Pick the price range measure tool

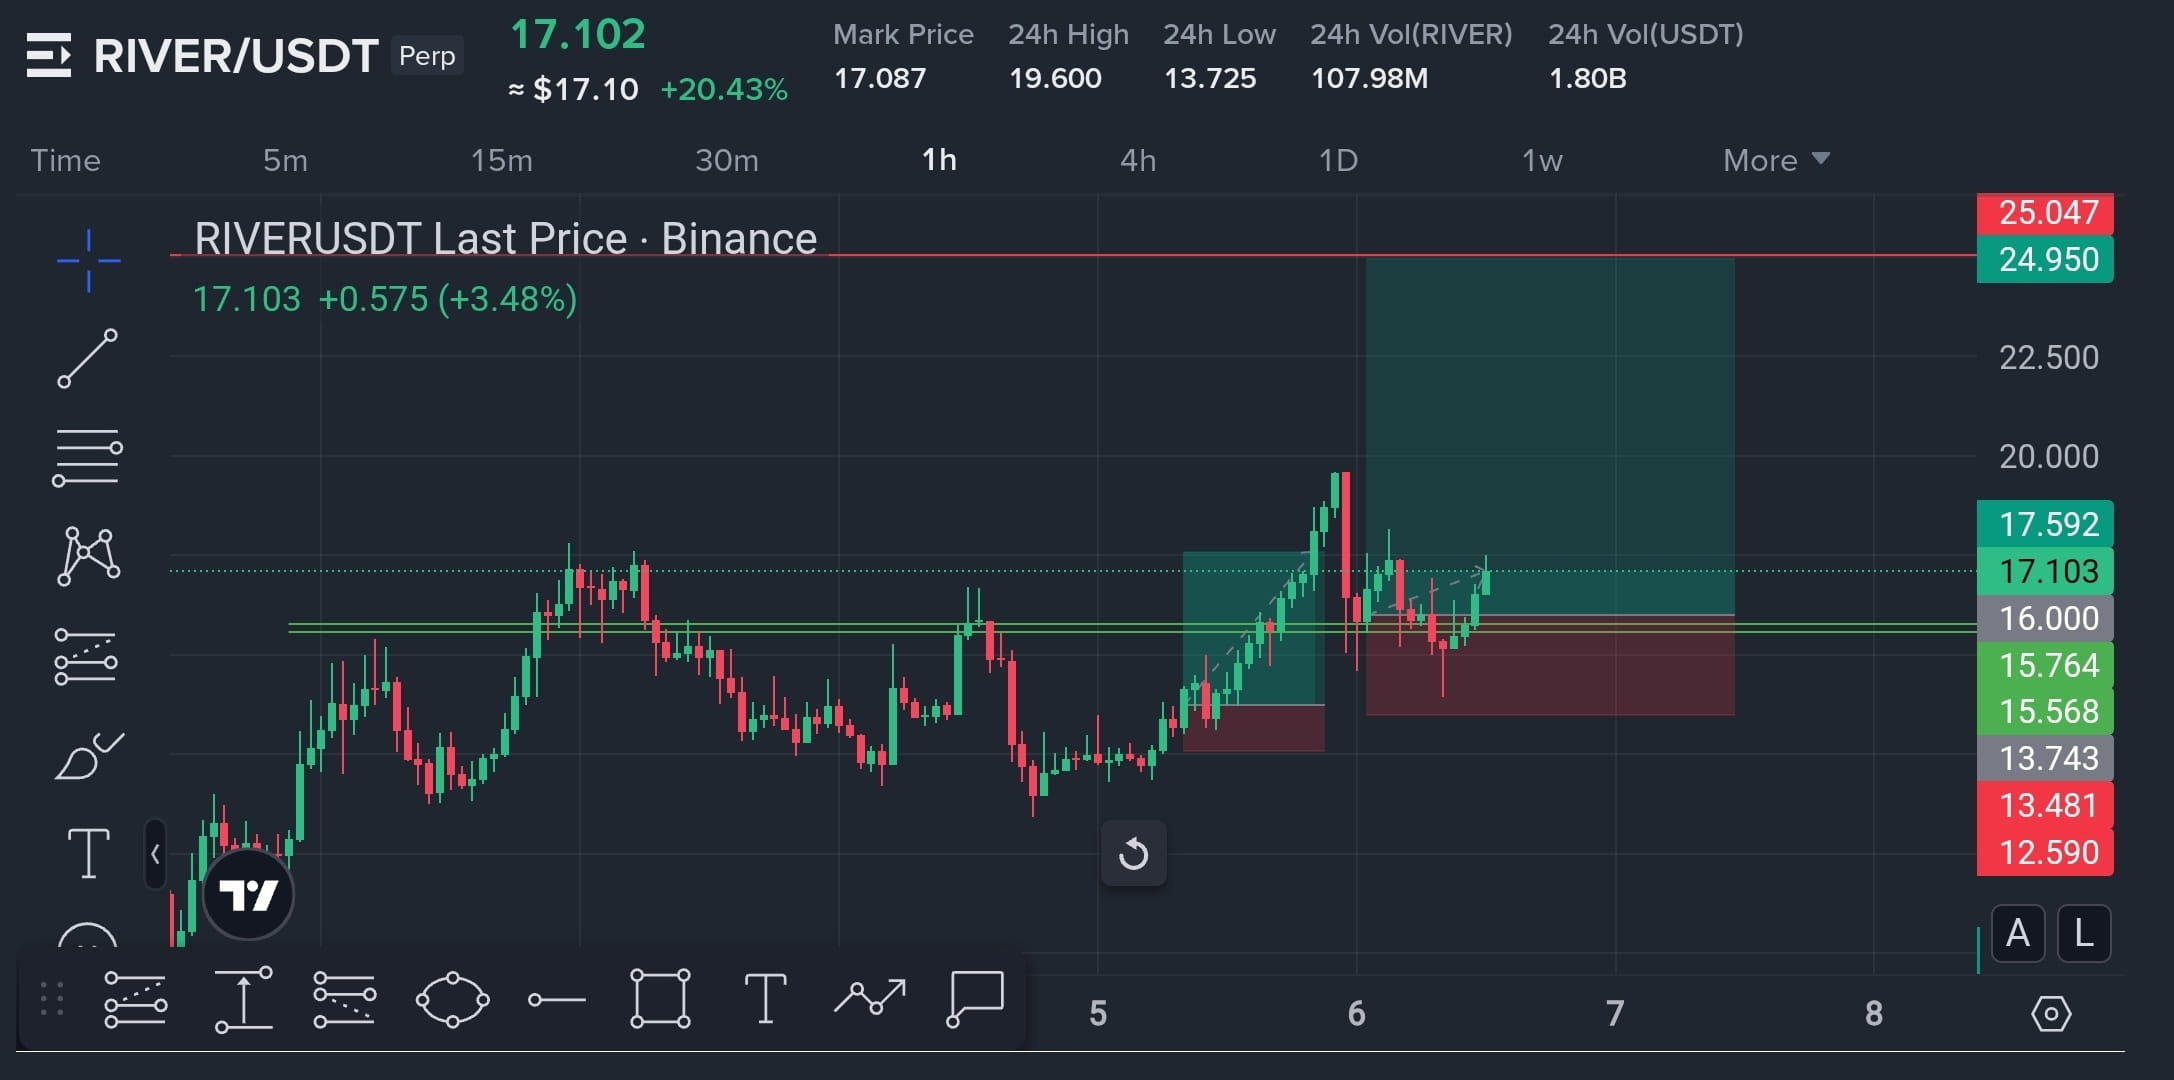(244, 999)
